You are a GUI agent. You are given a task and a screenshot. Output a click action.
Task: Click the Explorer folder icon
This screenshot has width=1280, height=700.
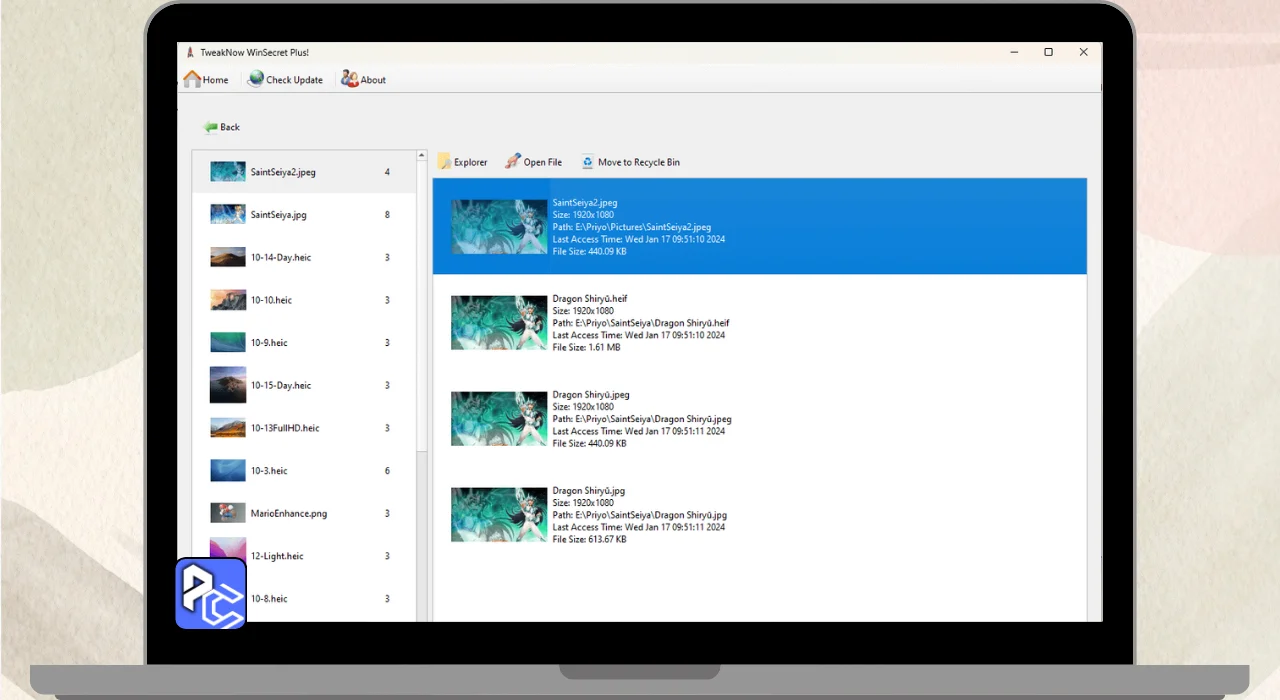[x=444, y=162]
